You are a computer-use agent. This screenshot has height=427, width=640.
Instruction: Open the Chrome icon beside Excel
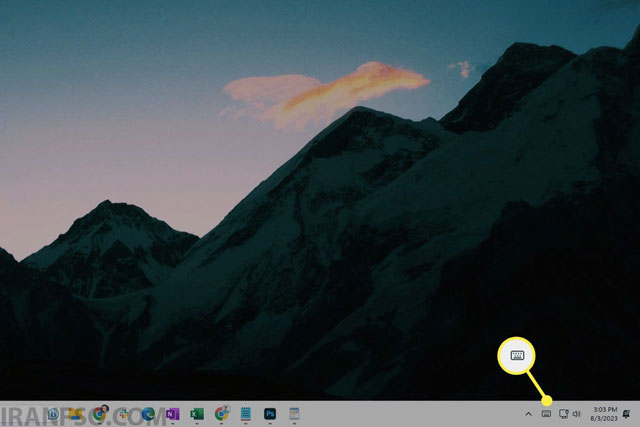pos(222,414)
